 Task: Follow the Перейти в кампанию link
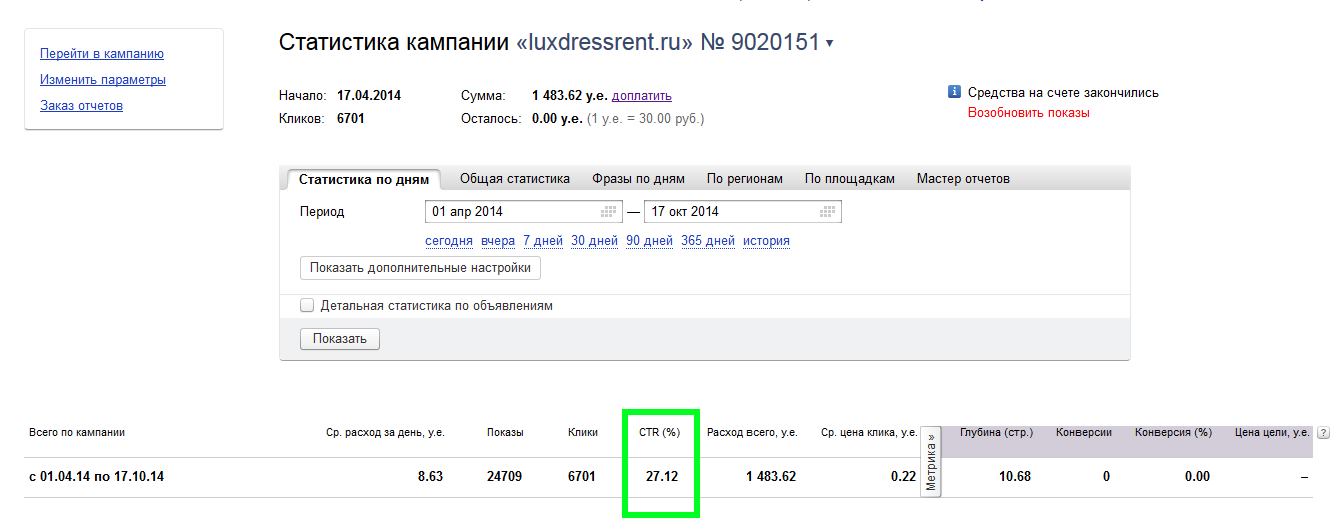tap(102, 54)
